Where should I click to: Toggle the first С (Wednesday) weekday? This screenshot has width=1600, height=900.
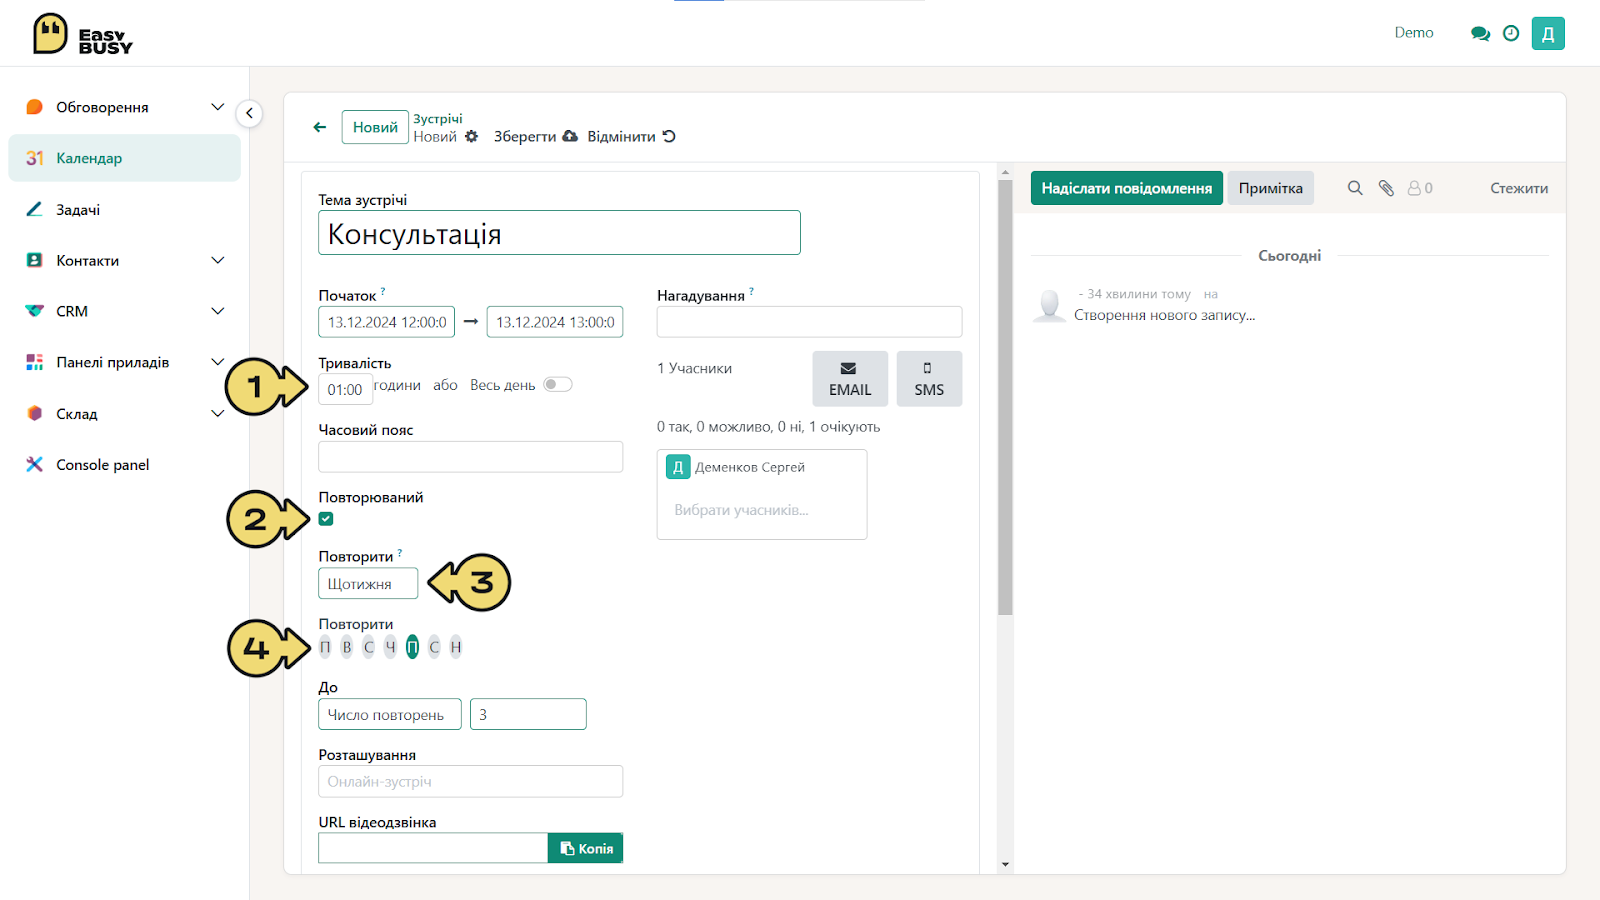[x=369, y=647]
